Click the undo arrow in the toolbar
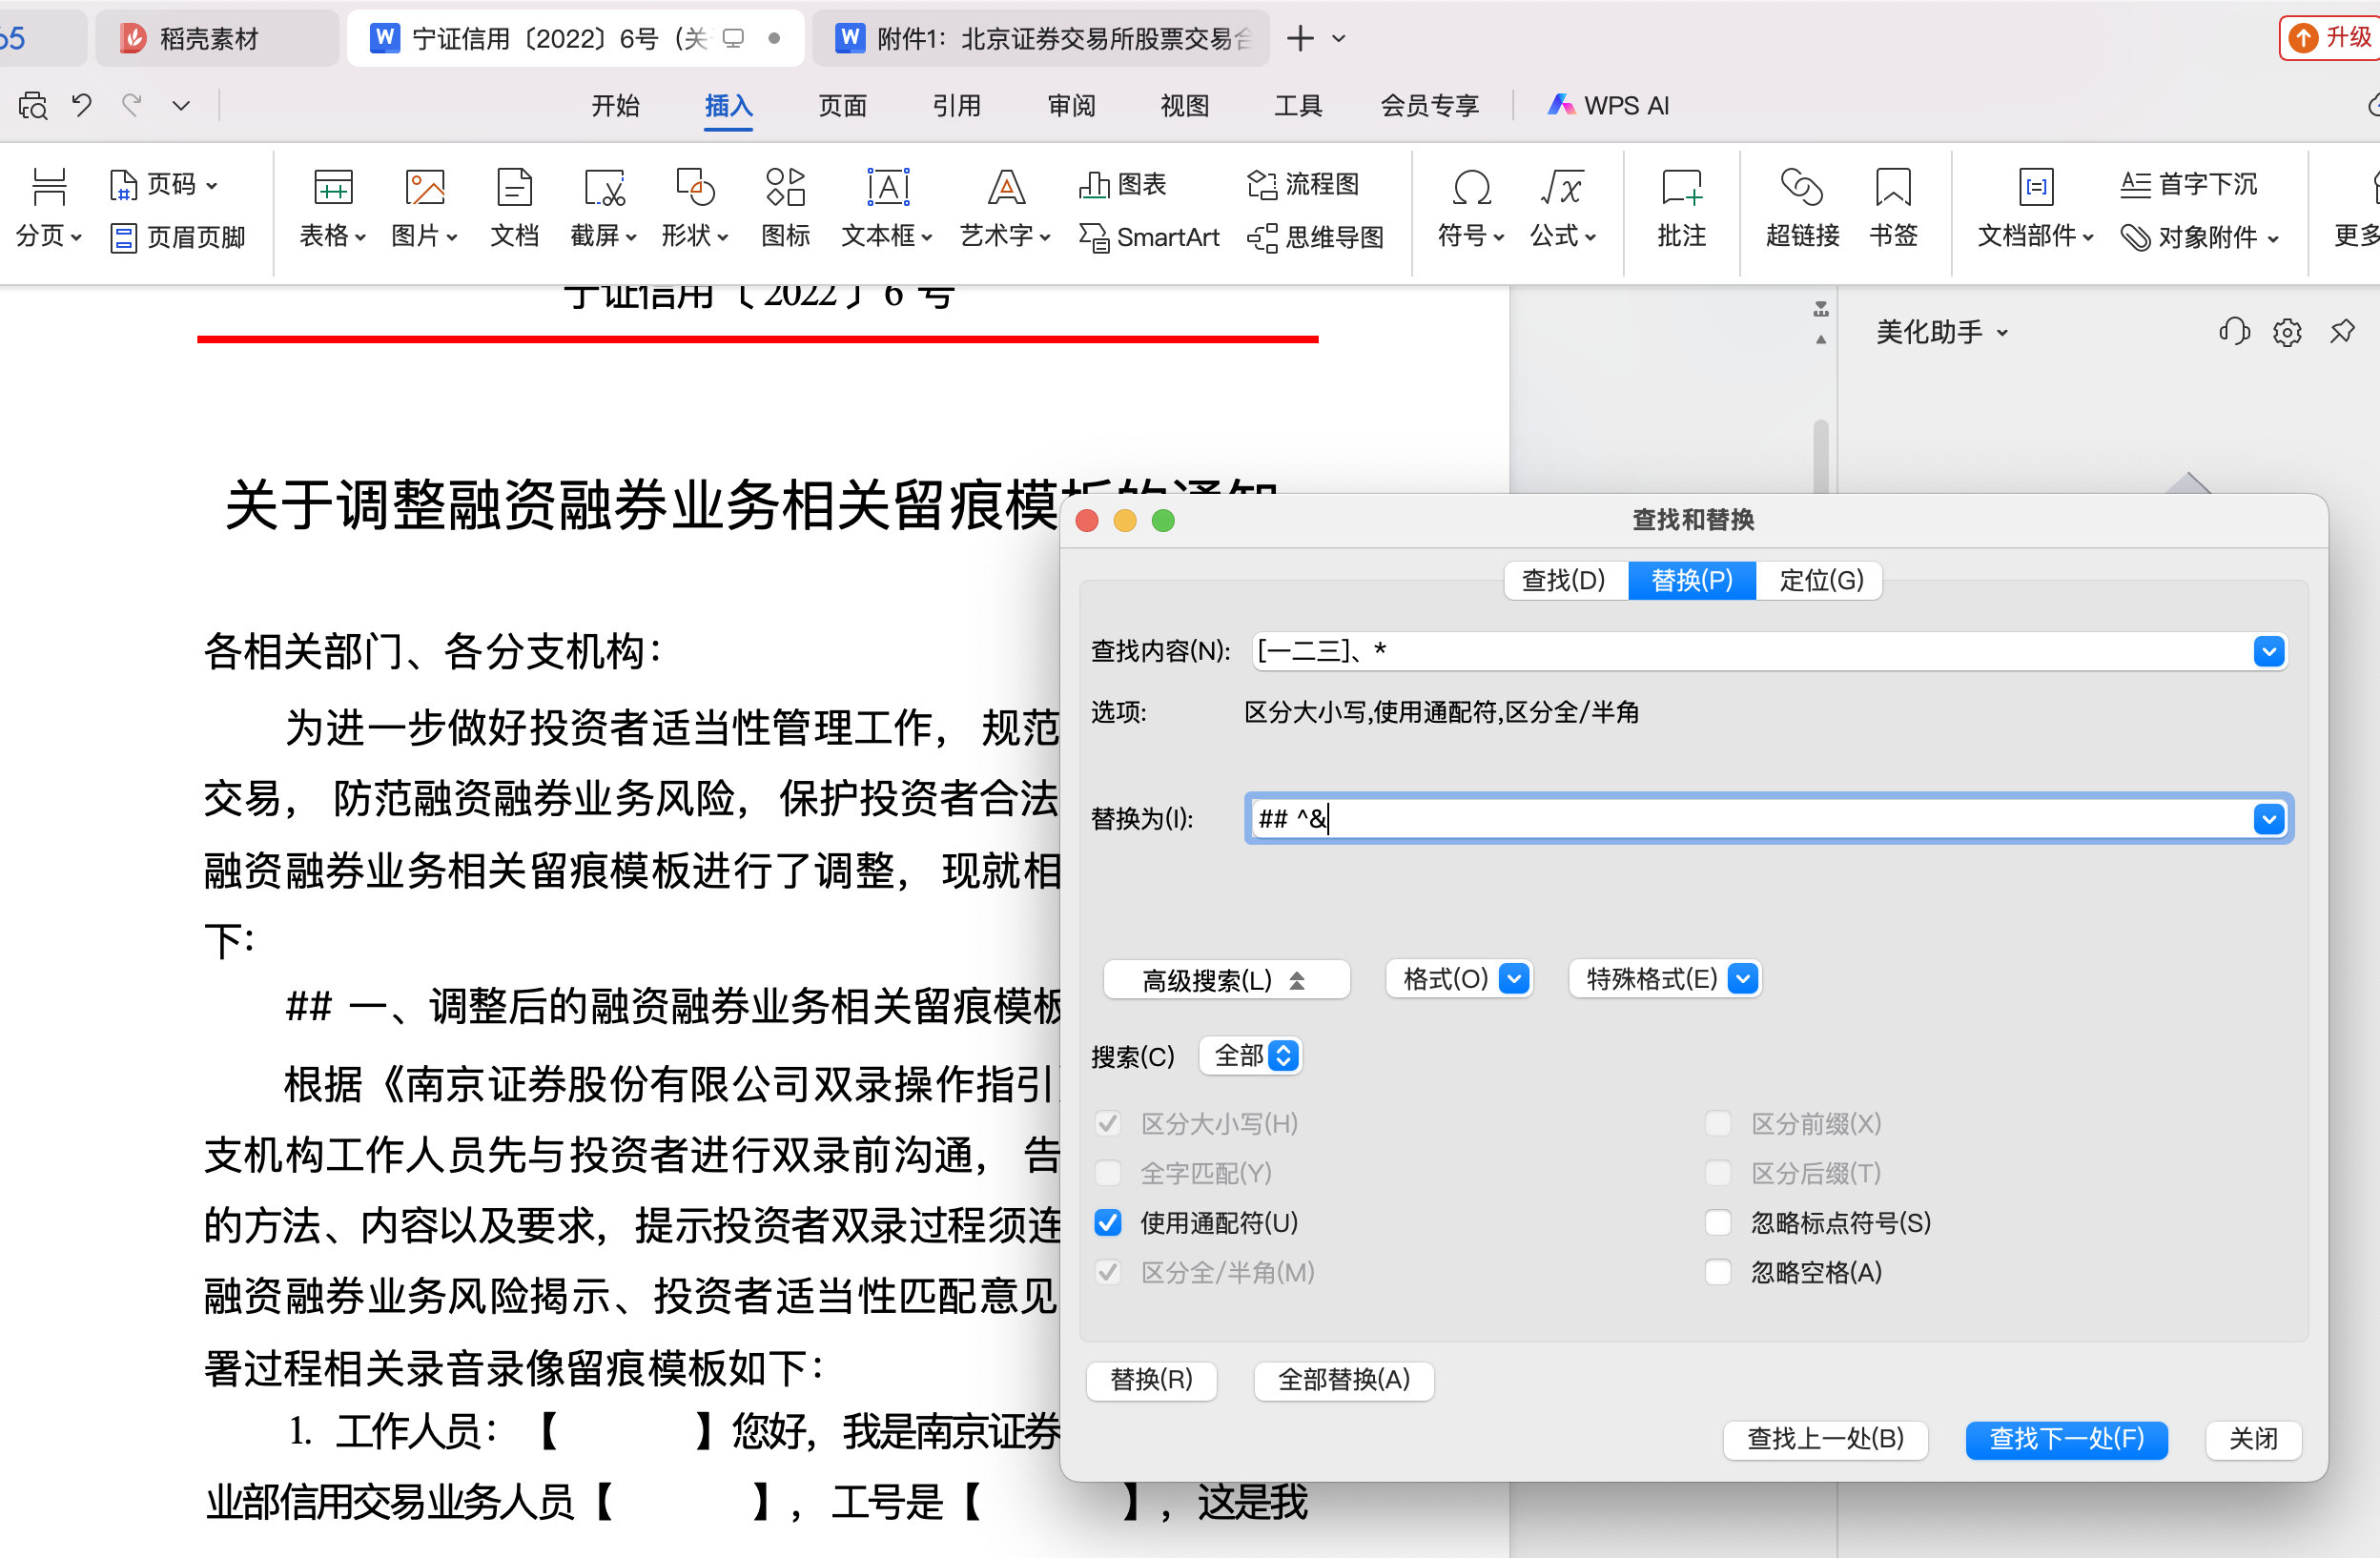The height and width of the screenshot is (1558, 2380). click(82, 104)
